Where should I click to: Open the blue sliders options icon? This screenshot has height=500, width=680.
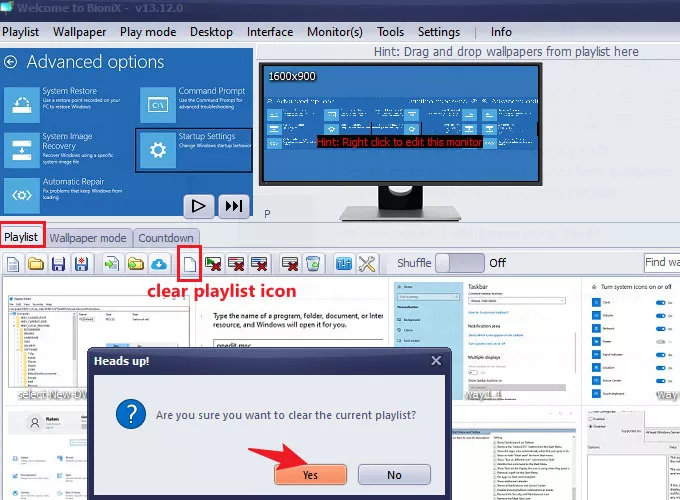pos(344,264)
